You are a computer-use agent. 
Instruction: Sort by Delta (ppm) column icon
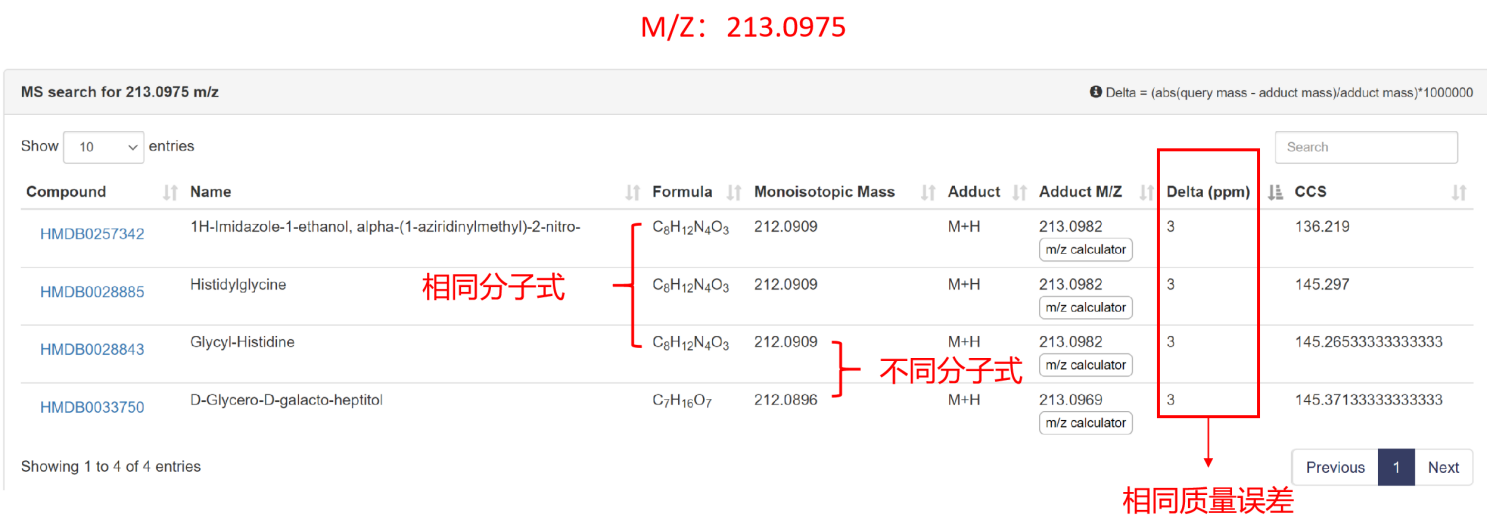tap(1275, 192)
